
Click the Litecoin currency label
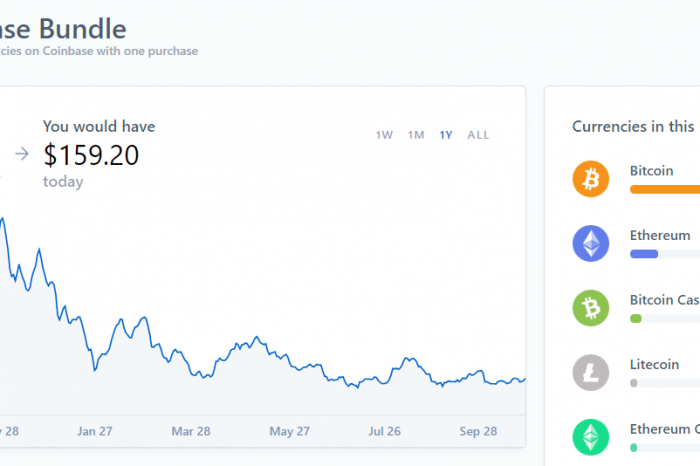click(654, 364)
